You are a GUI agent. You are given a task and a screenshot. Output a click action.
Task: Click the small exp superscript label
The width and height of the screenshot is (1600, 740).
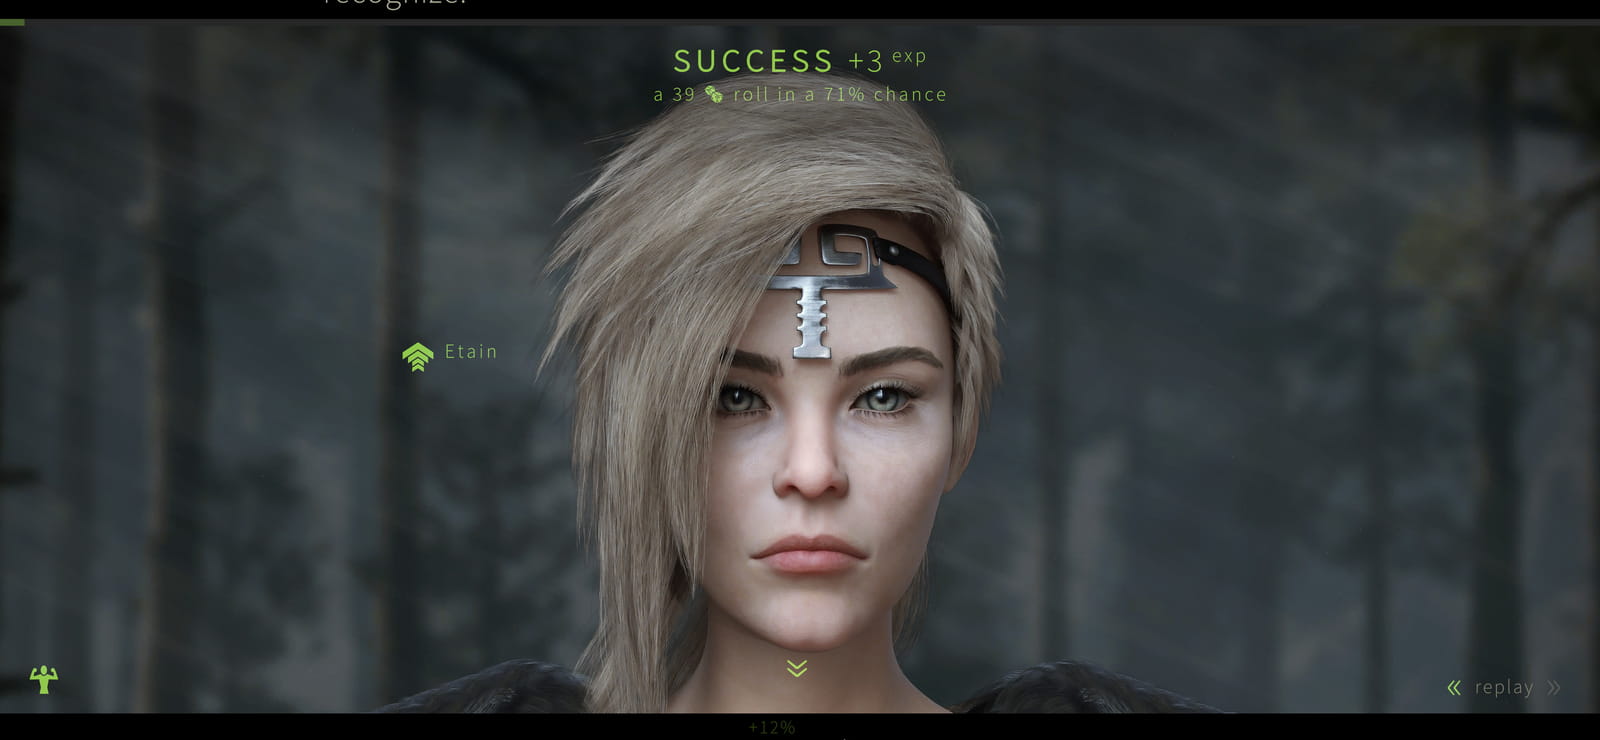click(x=909, y=56)
